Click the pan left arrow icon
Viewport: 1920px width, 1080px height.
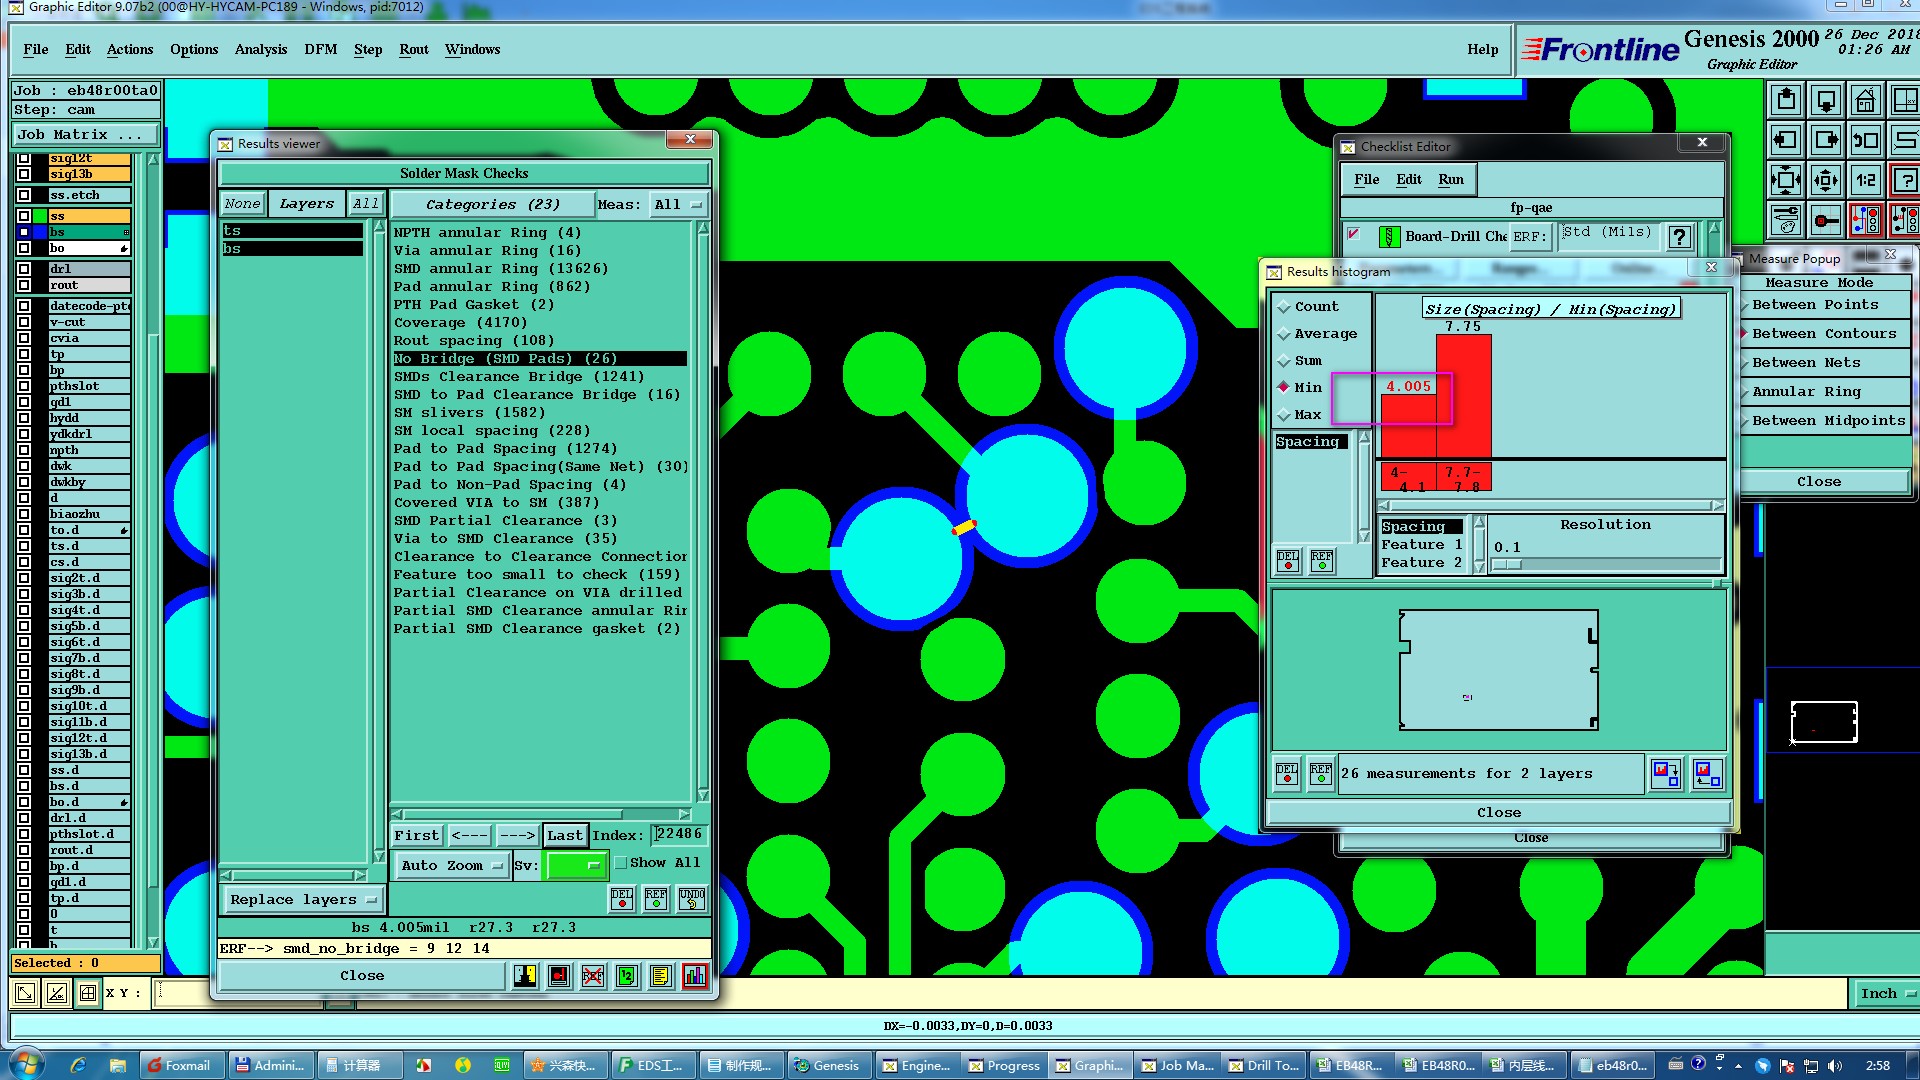(x=1785, y=140)
